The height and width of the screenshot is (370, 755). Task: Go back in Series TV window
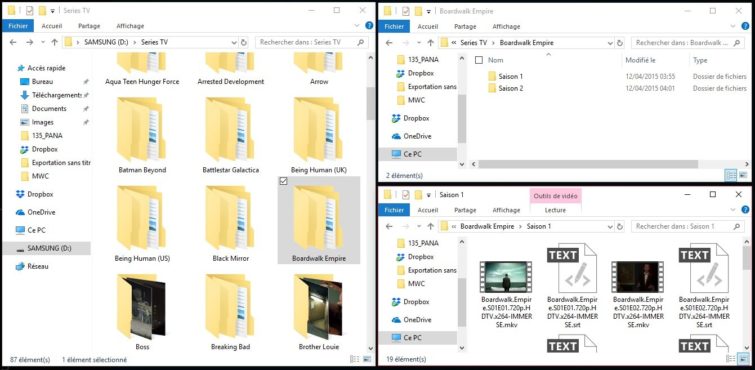pyautogui.click(x=13, y=42)
